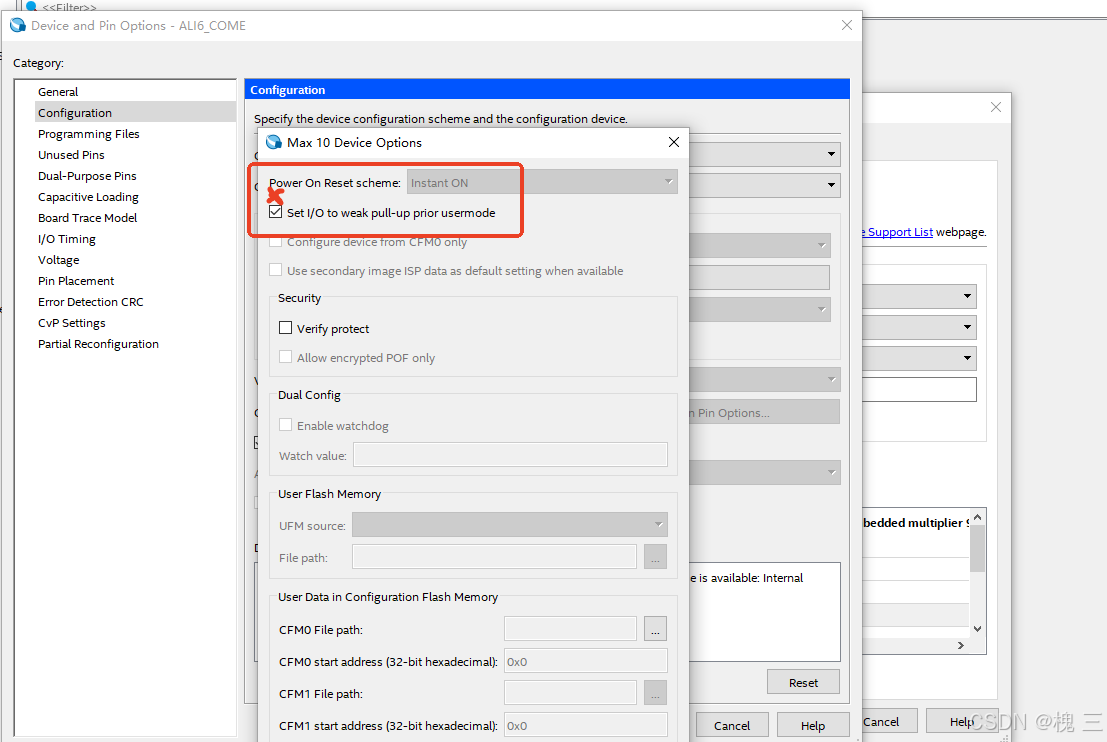Click the vertical scrollbar thumb in rear window

pyautogui.click(x=977, y=549)
